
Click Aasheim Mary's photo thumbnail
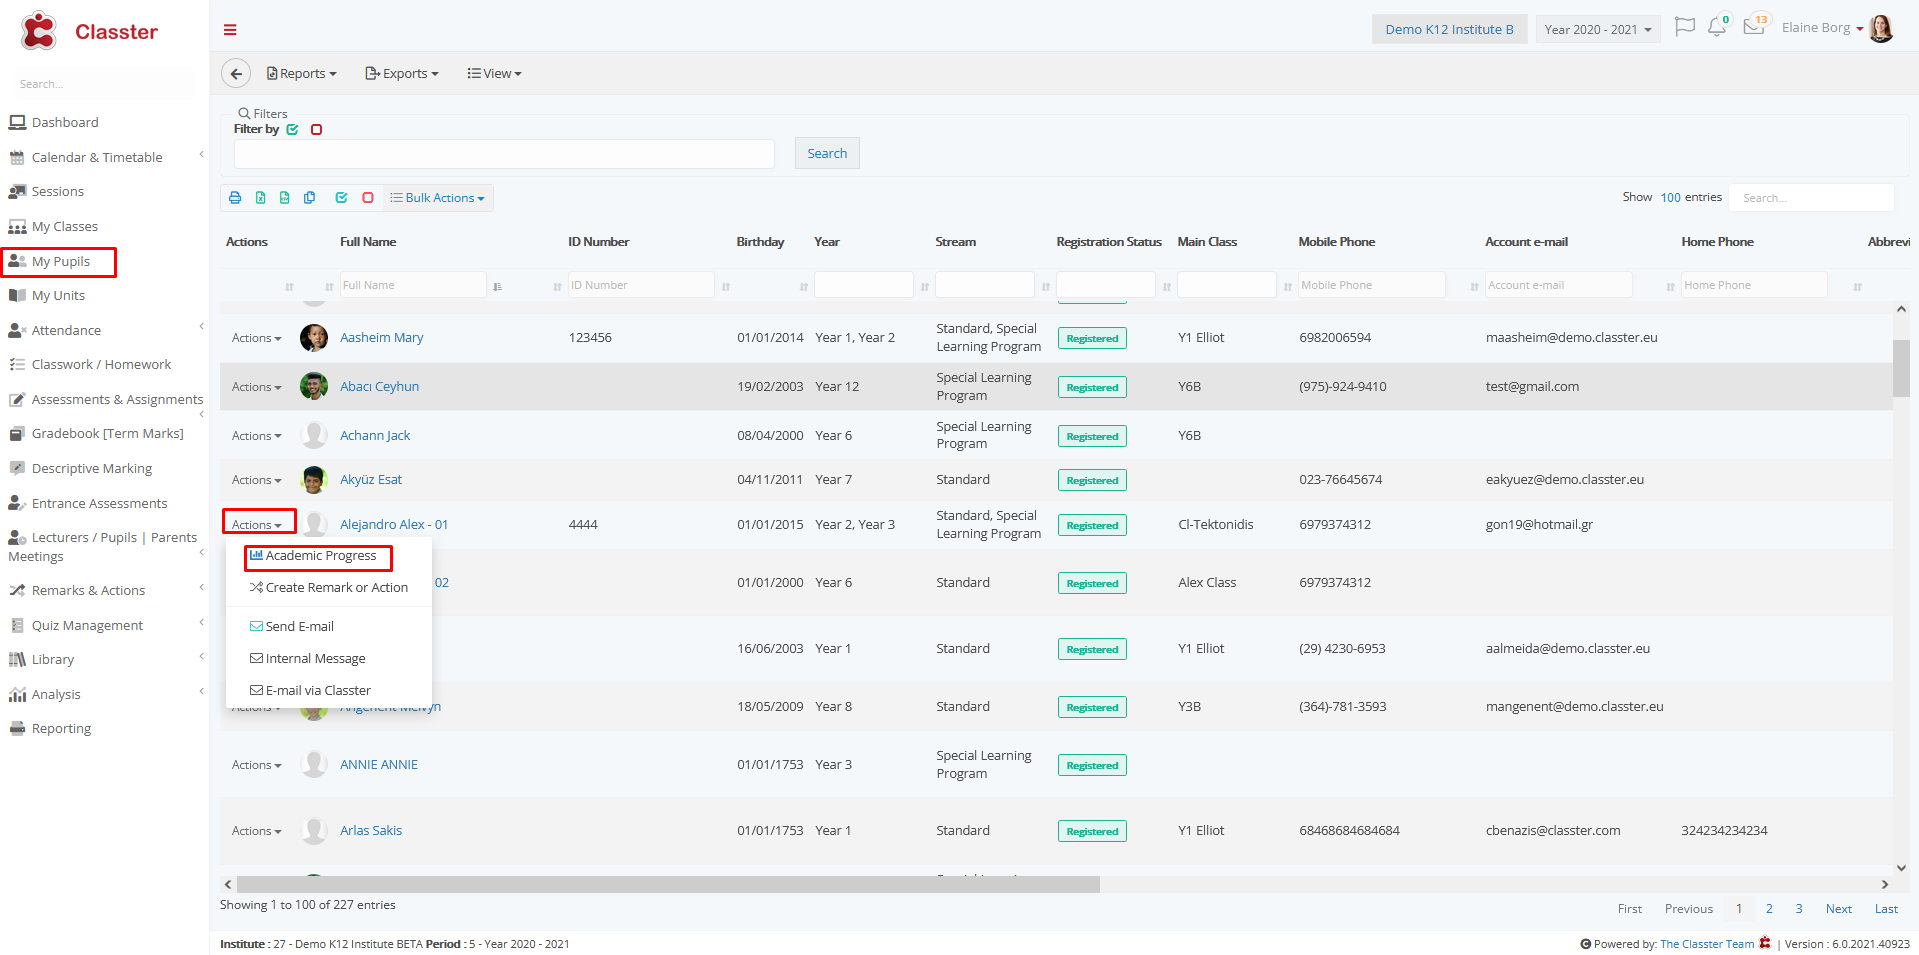coord(314,338)
